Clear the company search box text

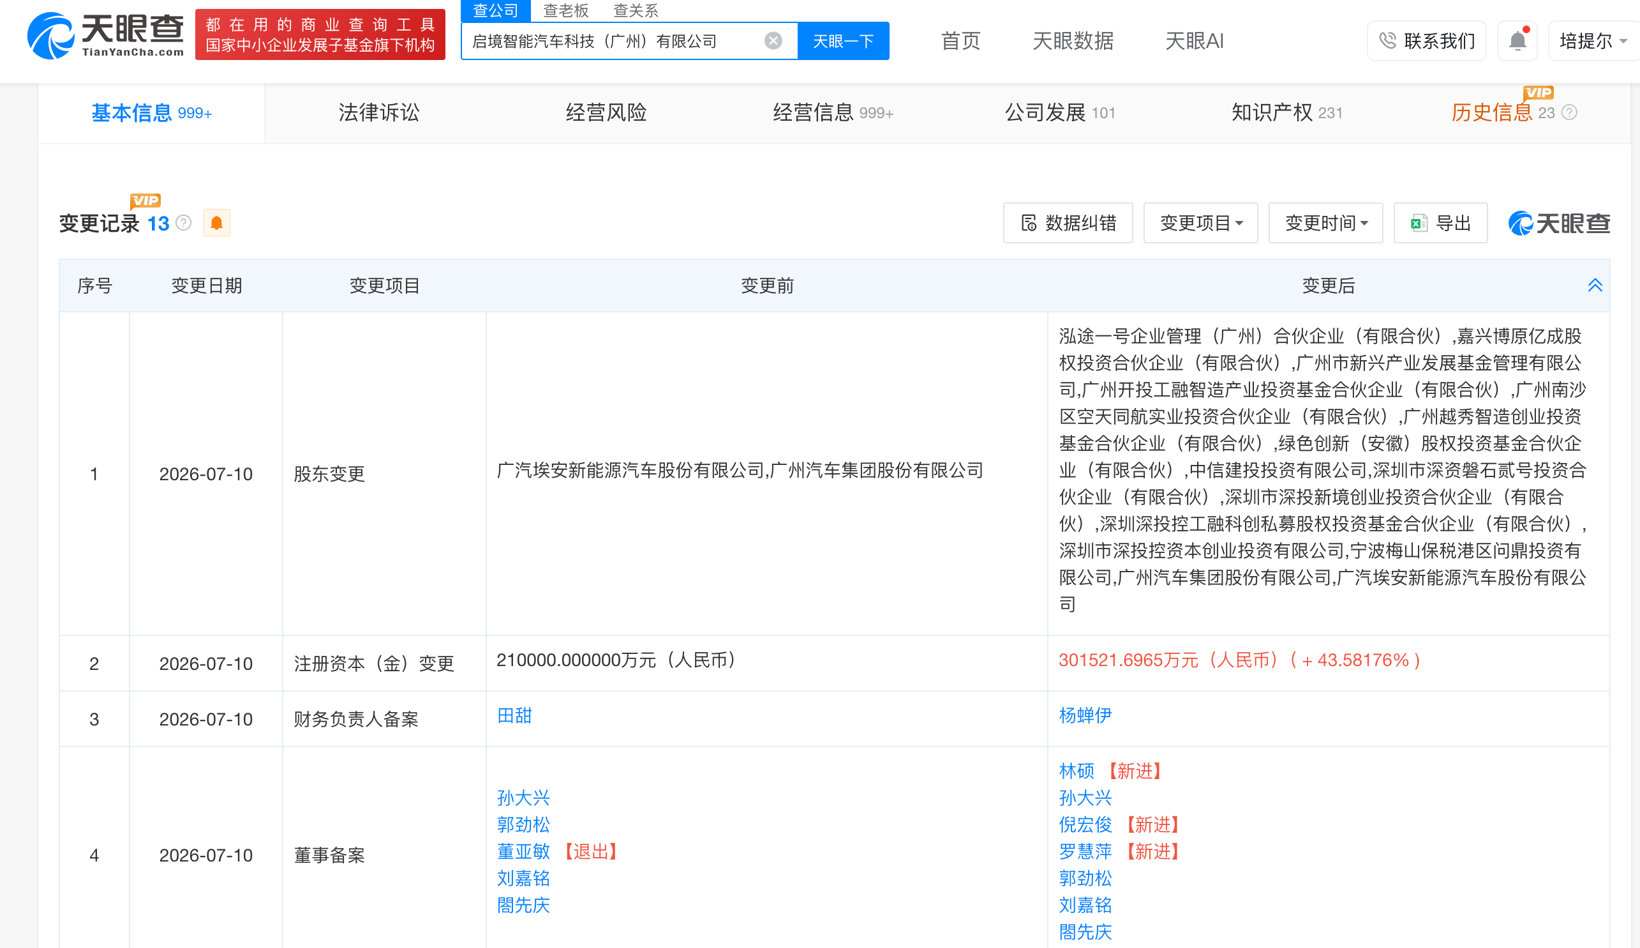coord(773,41)
